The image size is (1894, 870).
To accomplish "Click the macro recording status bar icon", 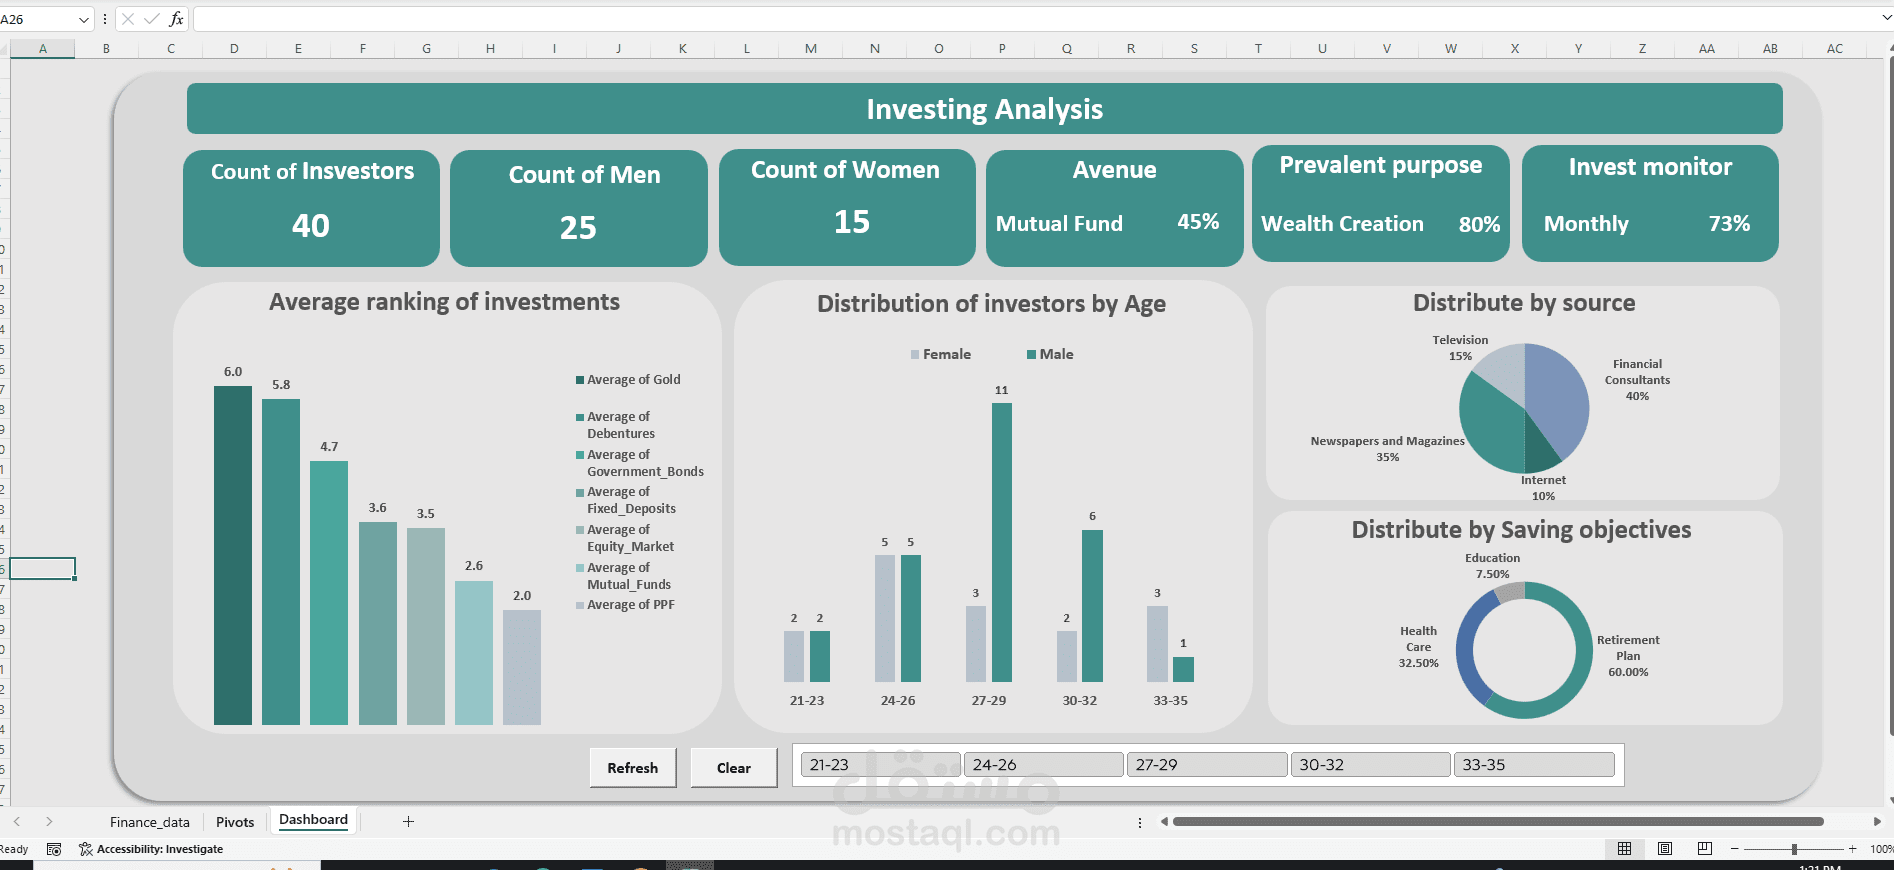I will [x=54, y=849].
